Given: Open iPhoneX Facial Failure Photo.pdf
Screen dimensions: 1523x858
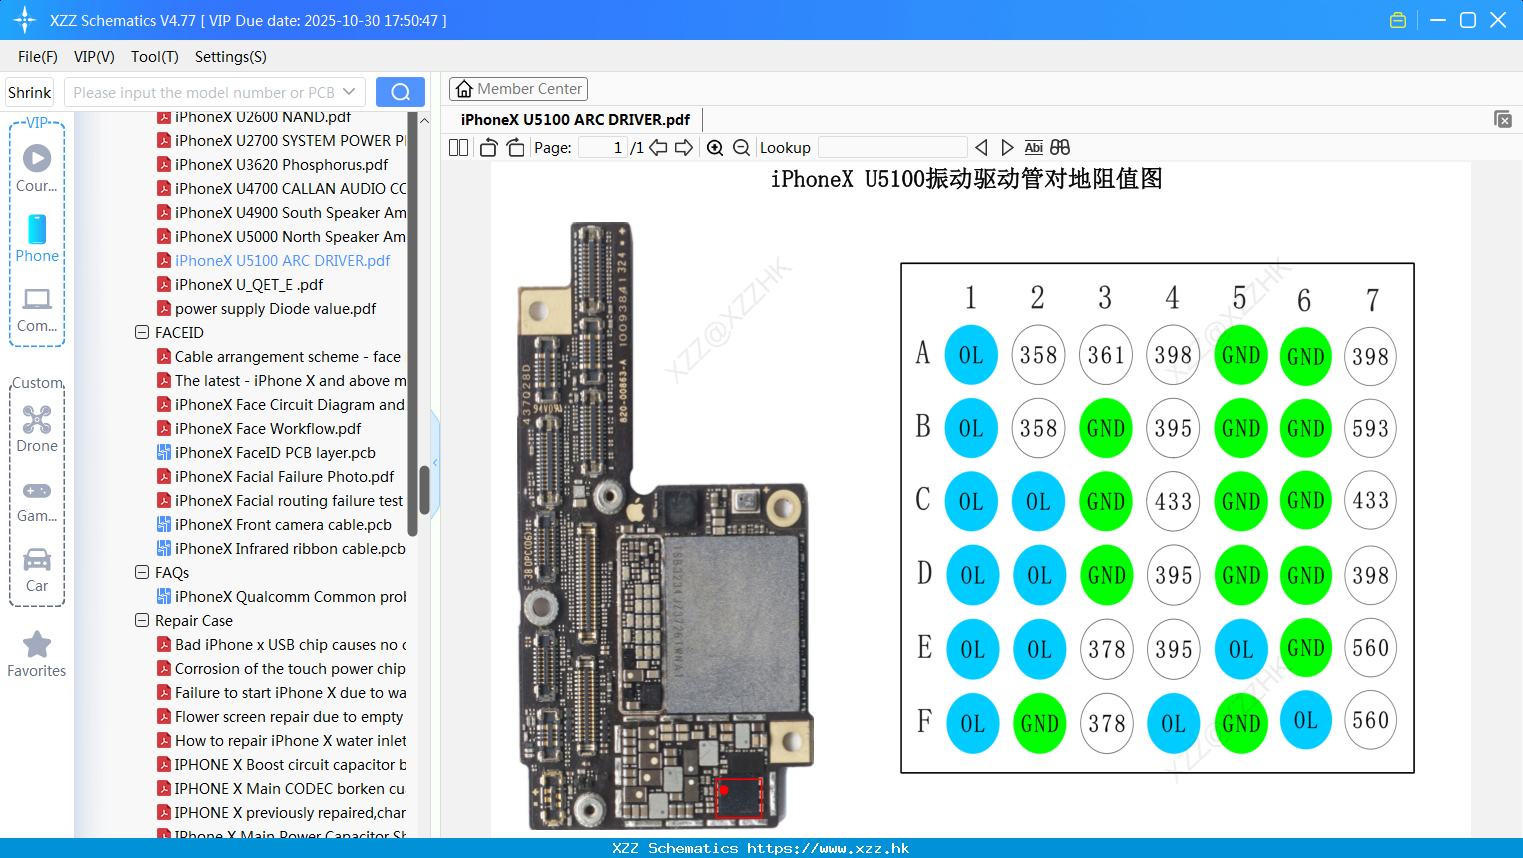Looking at the screenshot, I should (x=284, y=476).
